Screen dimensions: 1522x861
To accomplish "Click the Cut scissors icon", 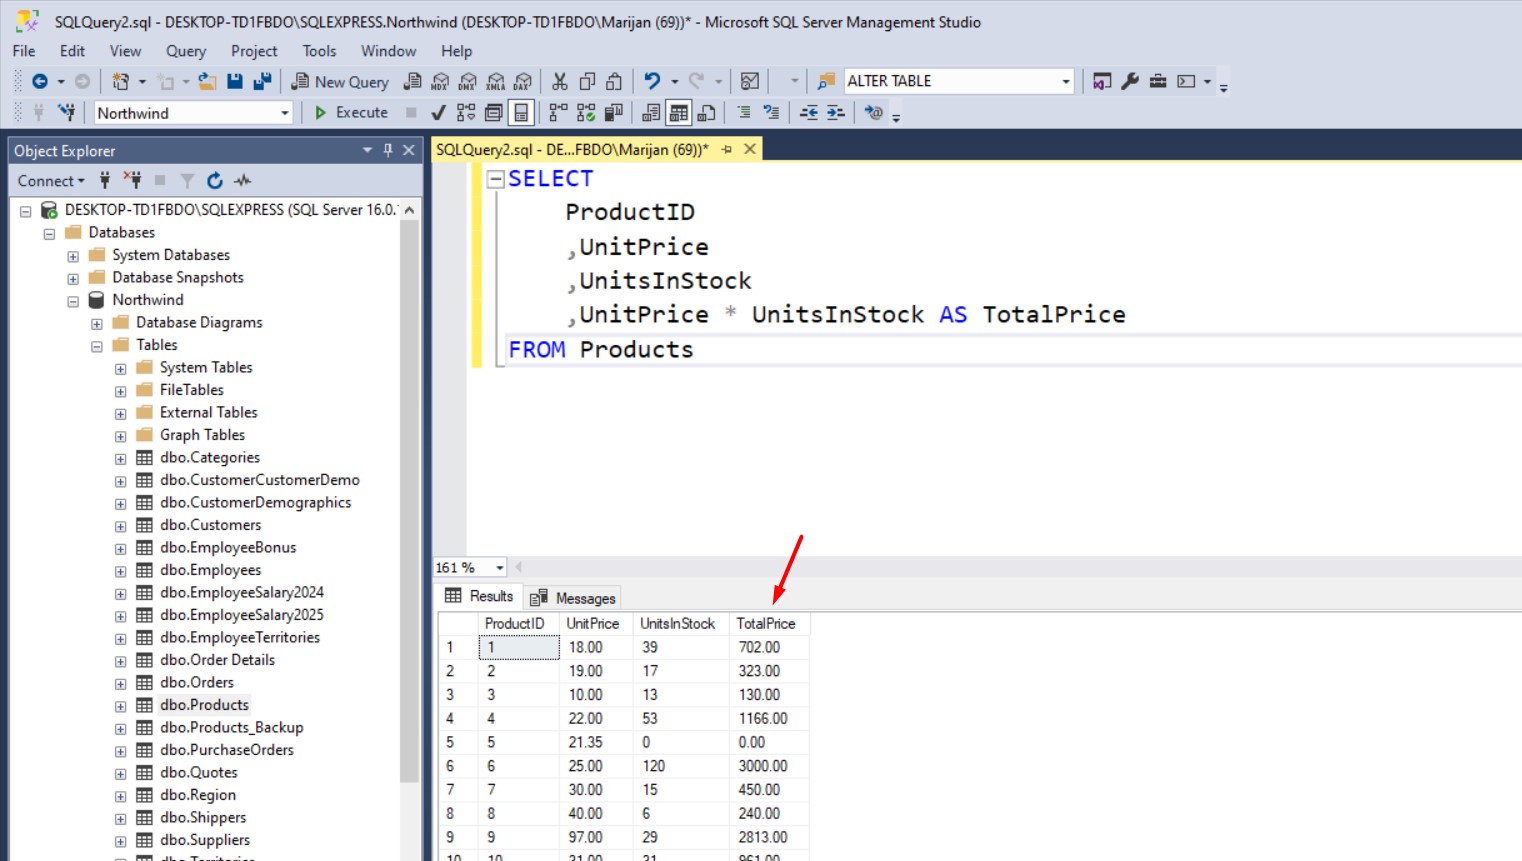I will point(560,81).
